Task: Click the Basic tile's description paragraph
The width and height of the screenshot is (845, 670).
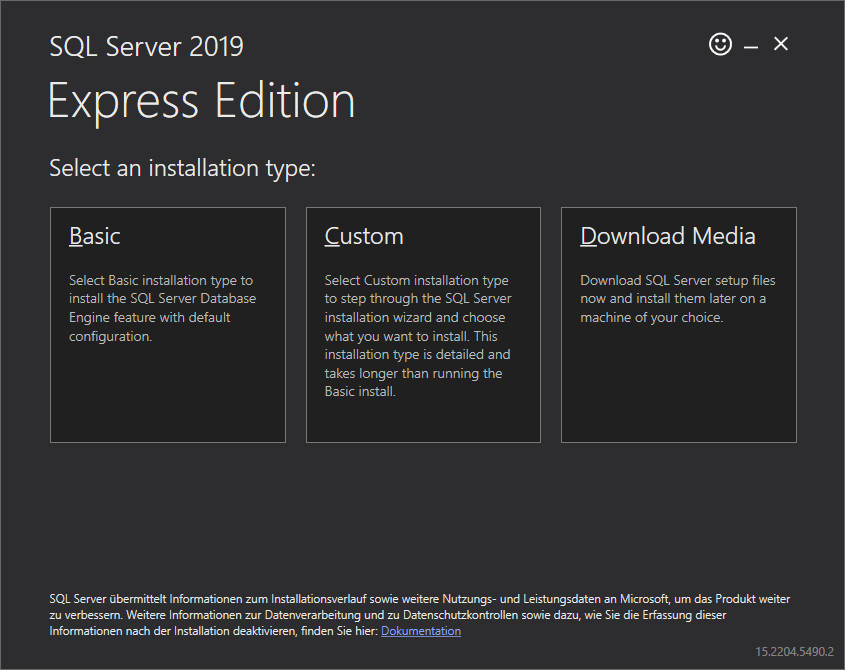Action: click(162, 308)
